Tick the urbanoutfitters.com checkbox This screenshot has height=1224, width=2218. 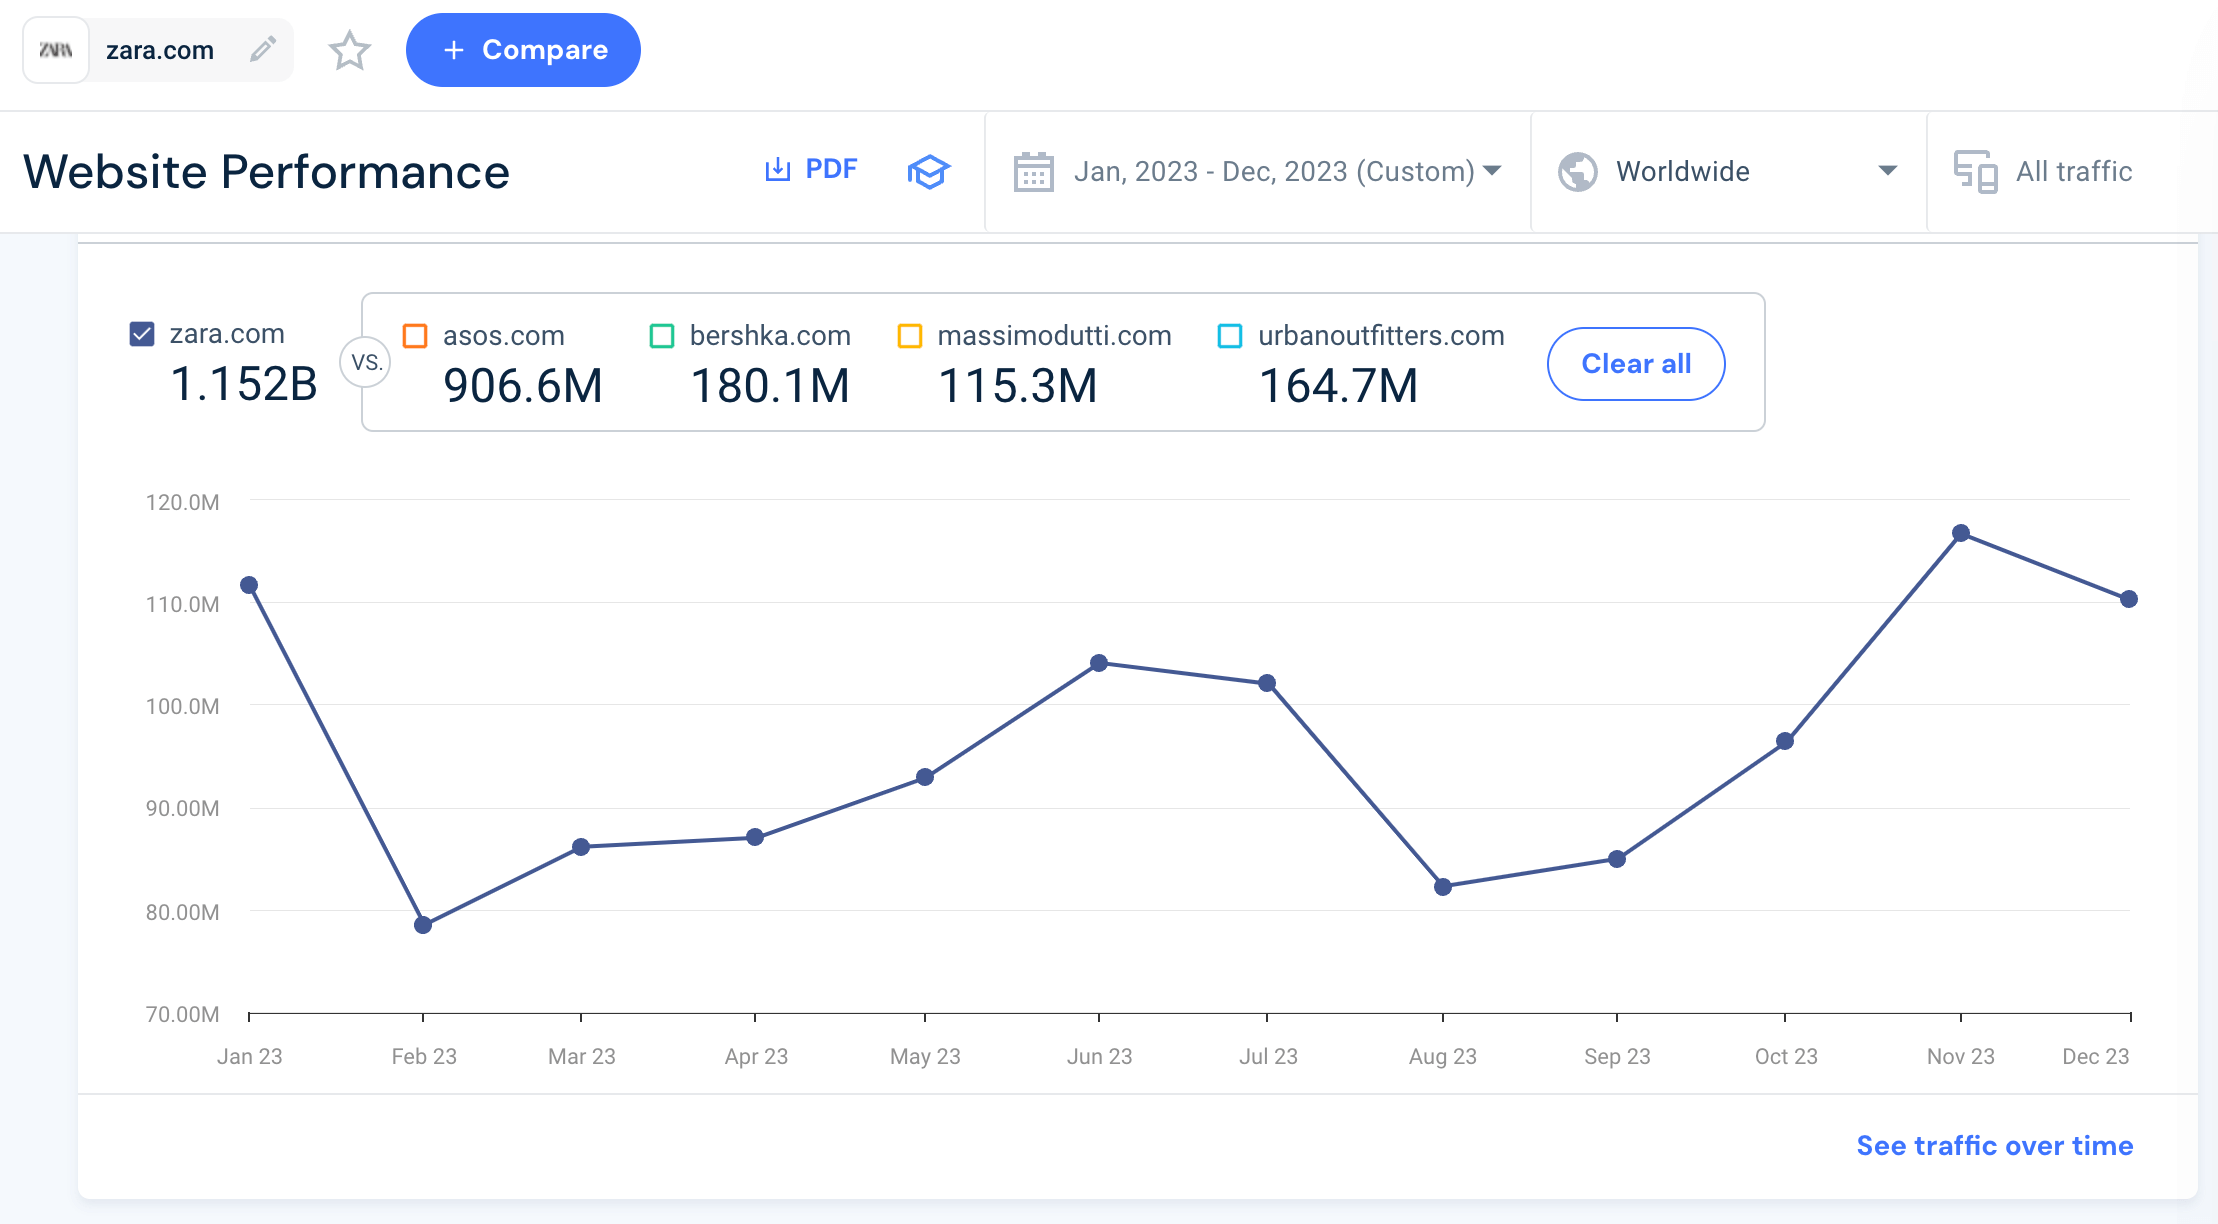(1230, 336)
